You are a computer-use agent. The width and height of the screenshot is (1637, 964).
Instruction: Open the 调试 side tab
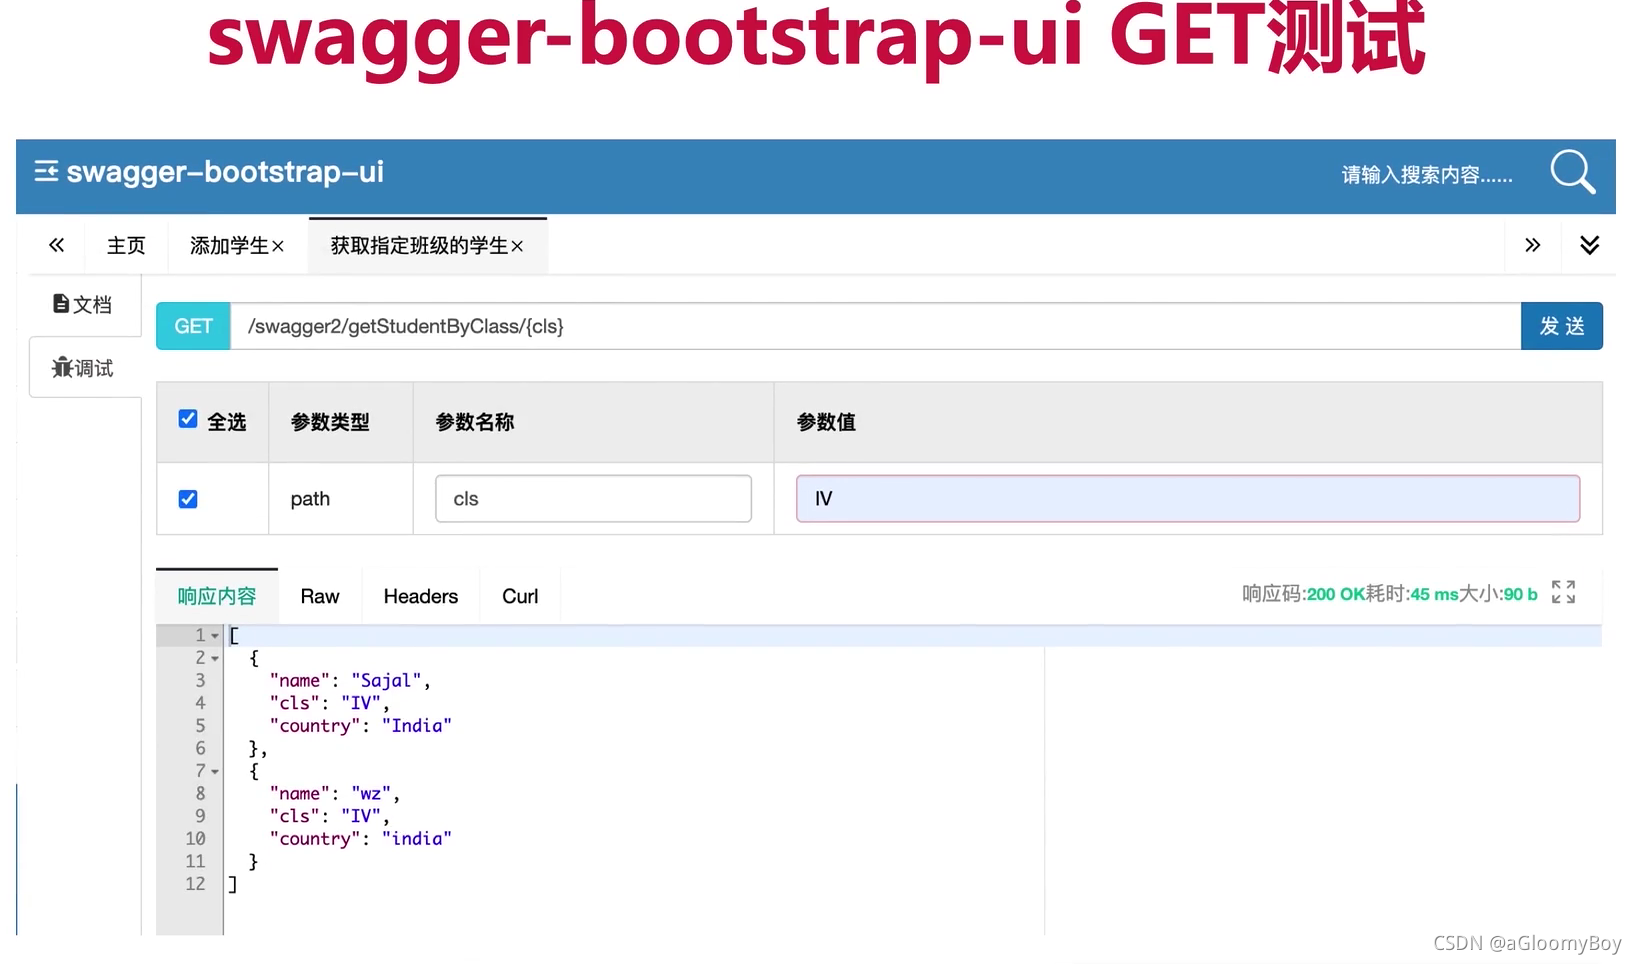point(83,368)
